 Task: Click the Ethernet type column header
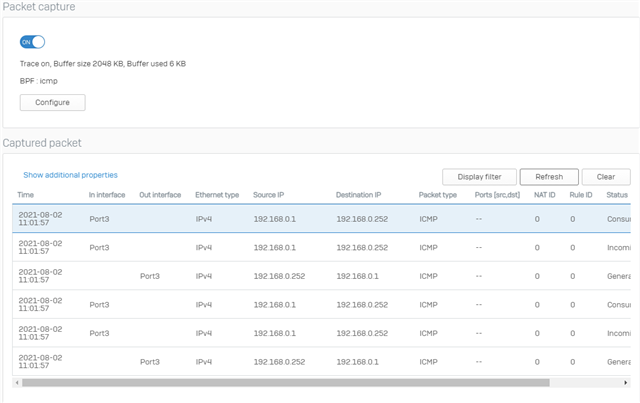tap(217, 195)
